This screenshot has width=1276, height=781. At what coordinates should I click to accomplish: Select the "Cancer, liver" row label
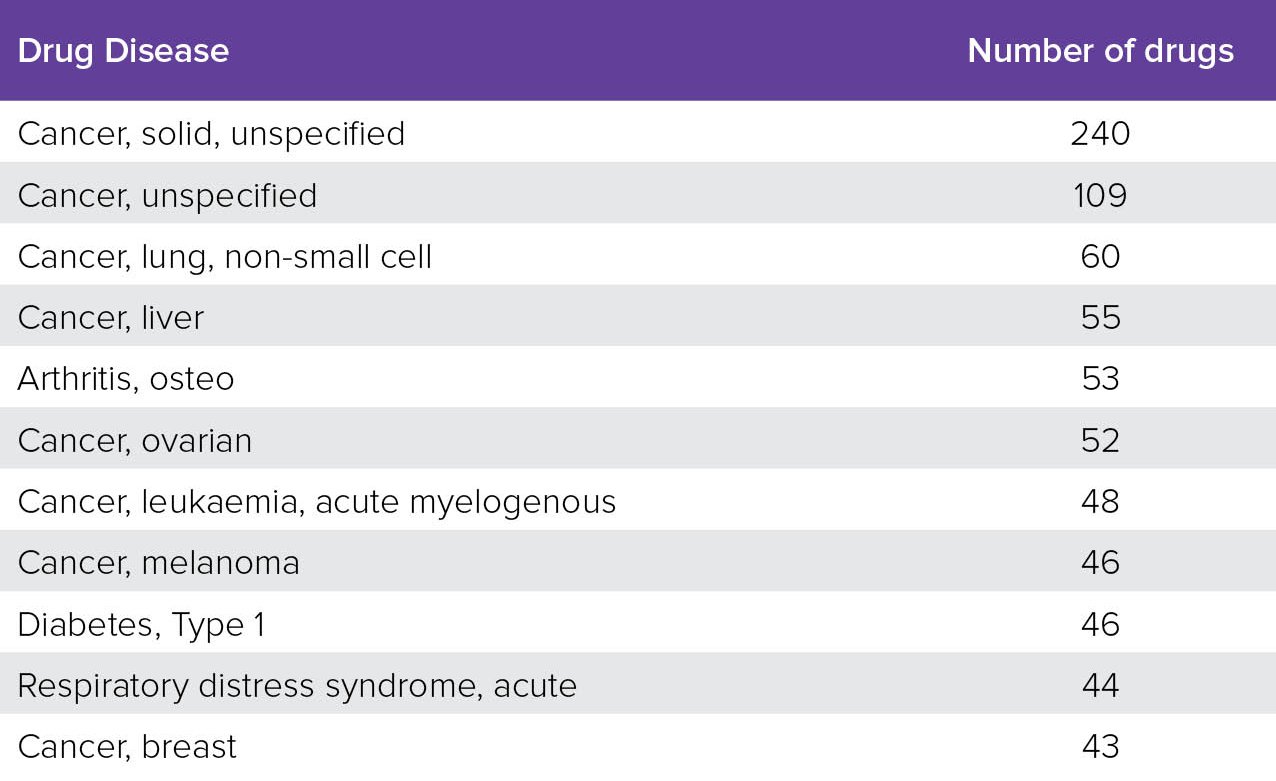click(110, 317)
